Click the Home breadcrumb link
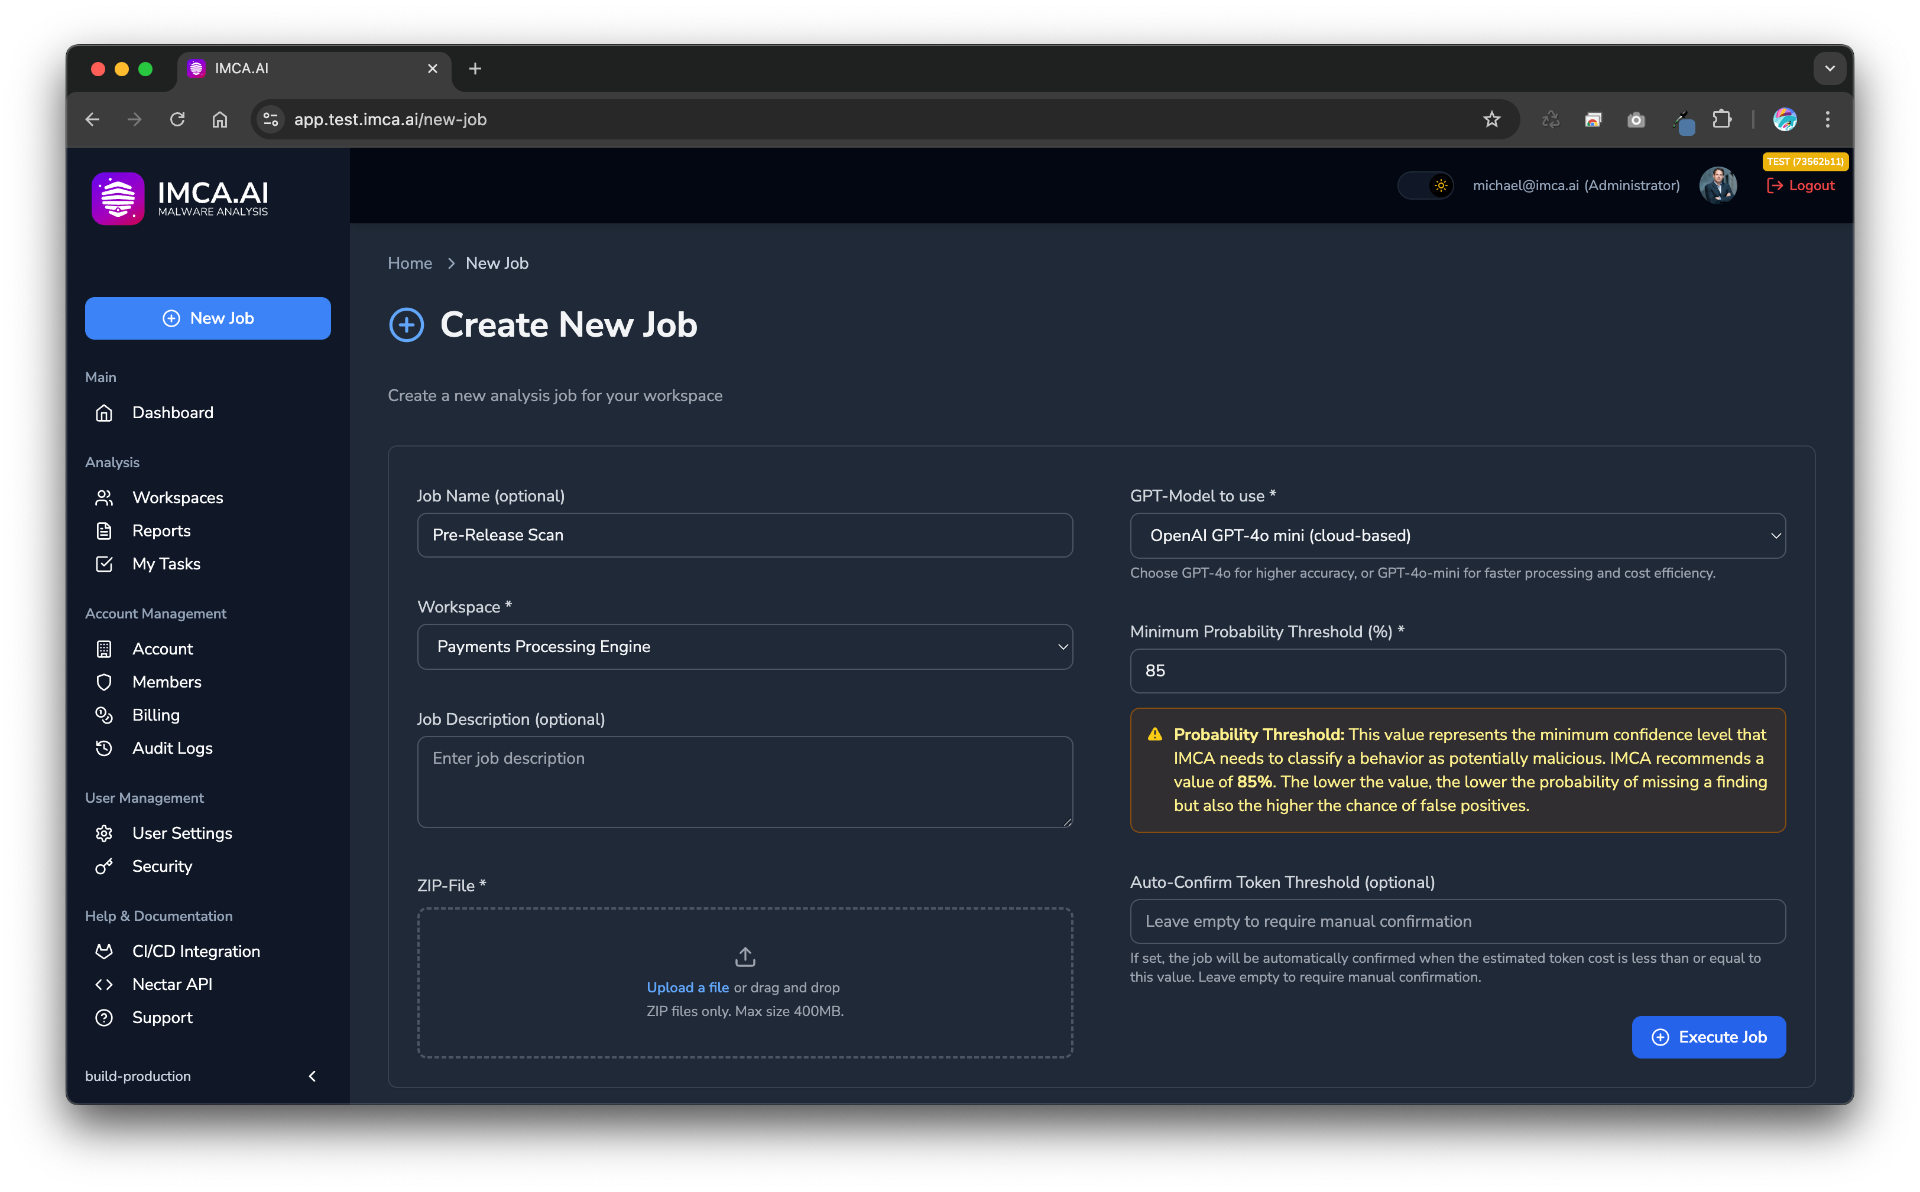 pos(410,263)
